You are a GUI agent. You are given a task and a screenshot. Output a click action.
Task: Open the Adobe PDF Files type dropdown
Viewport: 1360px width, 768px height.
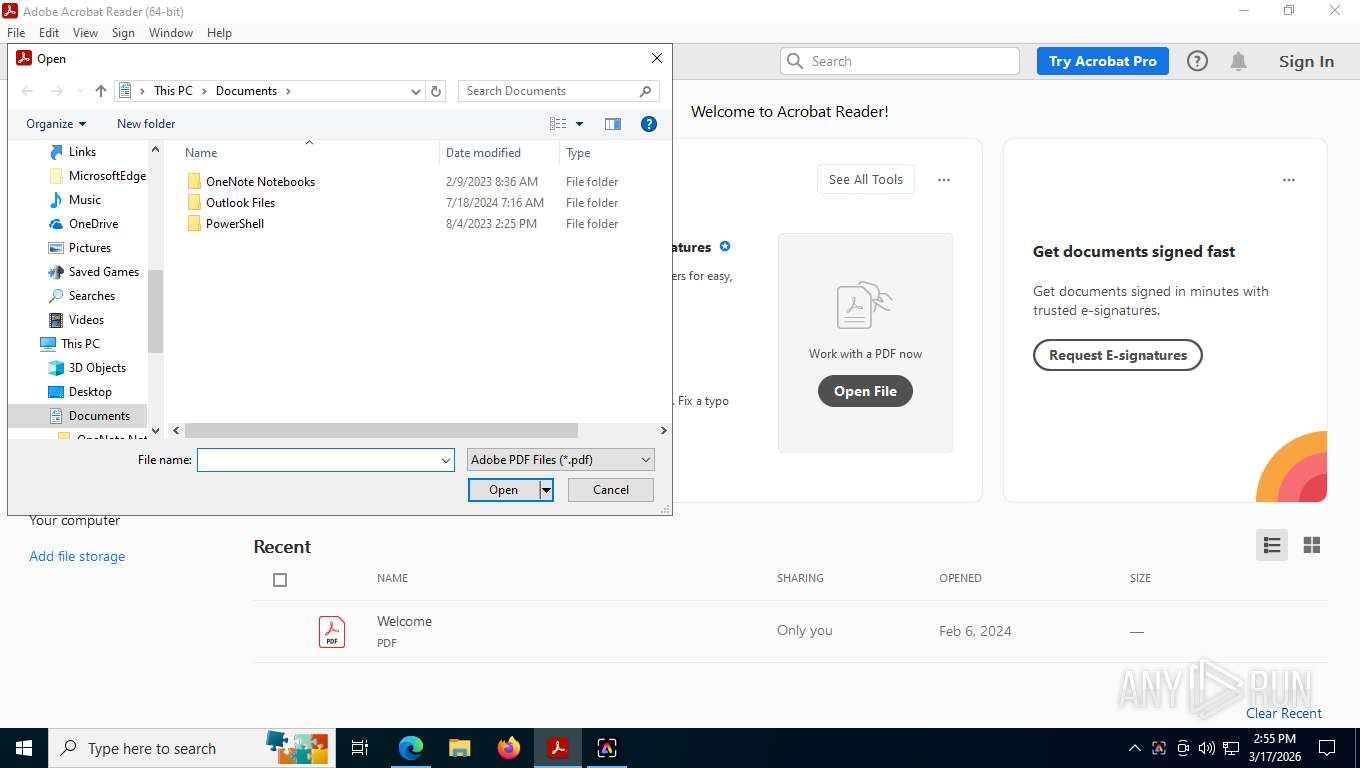coord(560,460)
